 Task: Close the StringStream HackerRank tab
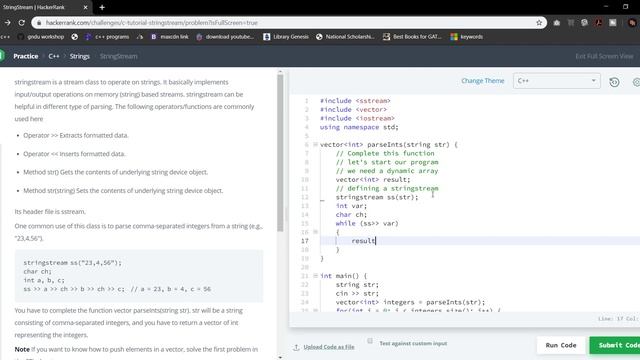(x=85, y=7)
